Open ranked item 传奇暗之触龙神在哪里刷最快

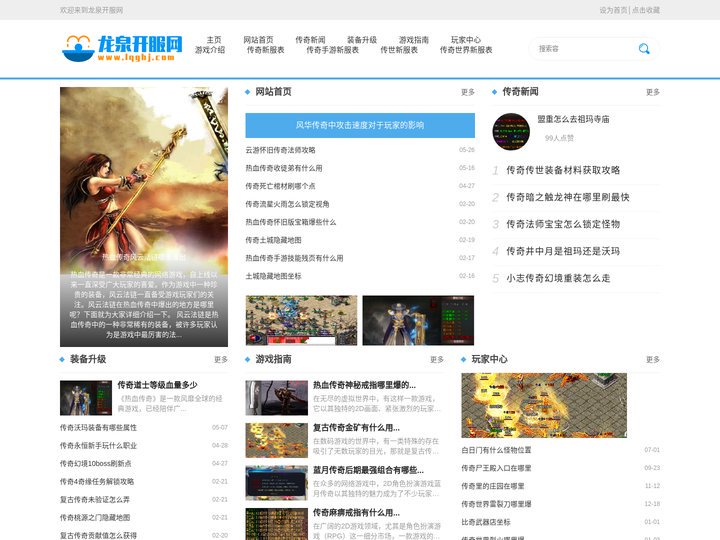[568, 197]
